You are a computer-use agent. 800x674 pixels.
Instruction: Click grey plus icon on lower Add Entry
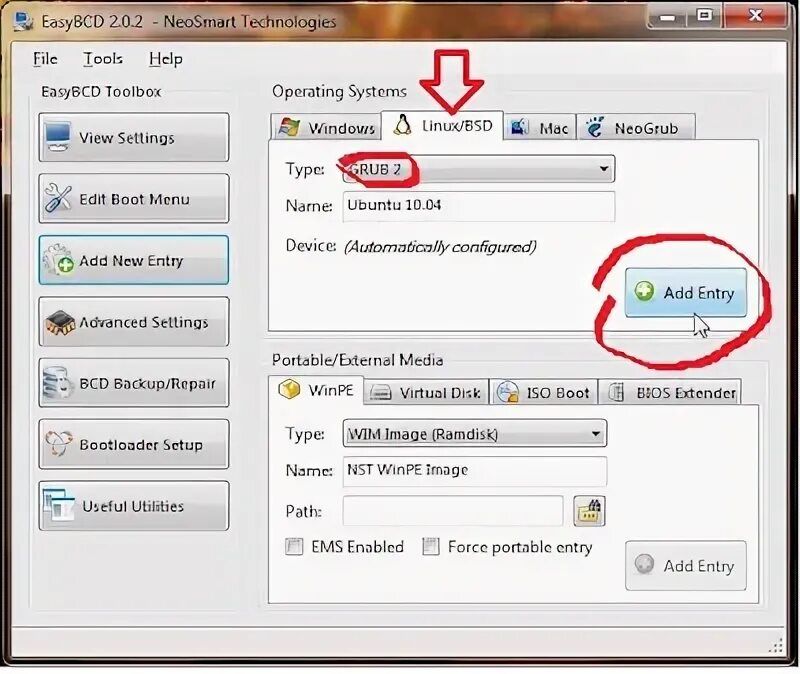(644, 564)
